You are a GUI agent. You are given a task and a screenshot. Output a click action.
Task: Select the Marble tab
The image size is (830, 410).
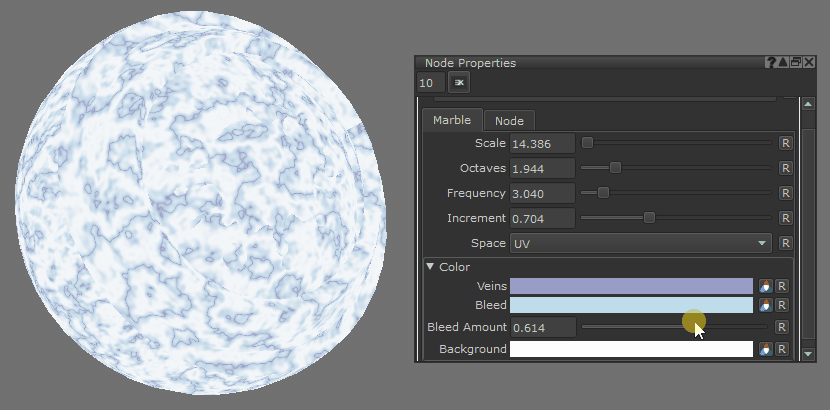(451, 120)
